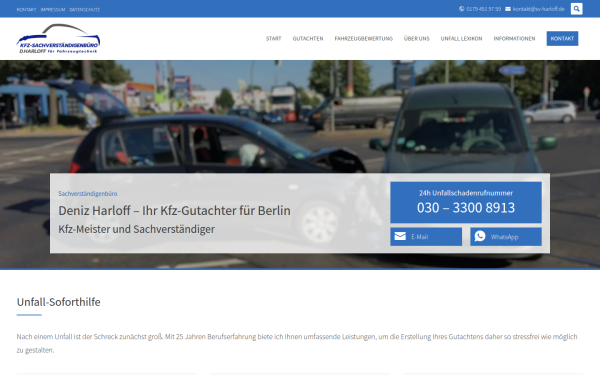The image size is (600, 375).
Task: Click the heading Deniz Harloff – Ihr Kfz-Gutachter
Action: (x=174, y=210)
